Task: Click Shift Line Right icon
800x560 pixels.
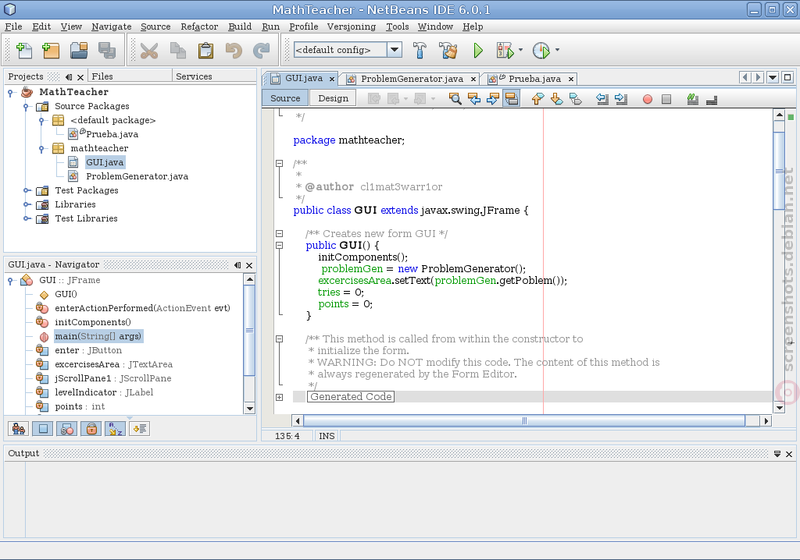Action: (x=621, y=98)
